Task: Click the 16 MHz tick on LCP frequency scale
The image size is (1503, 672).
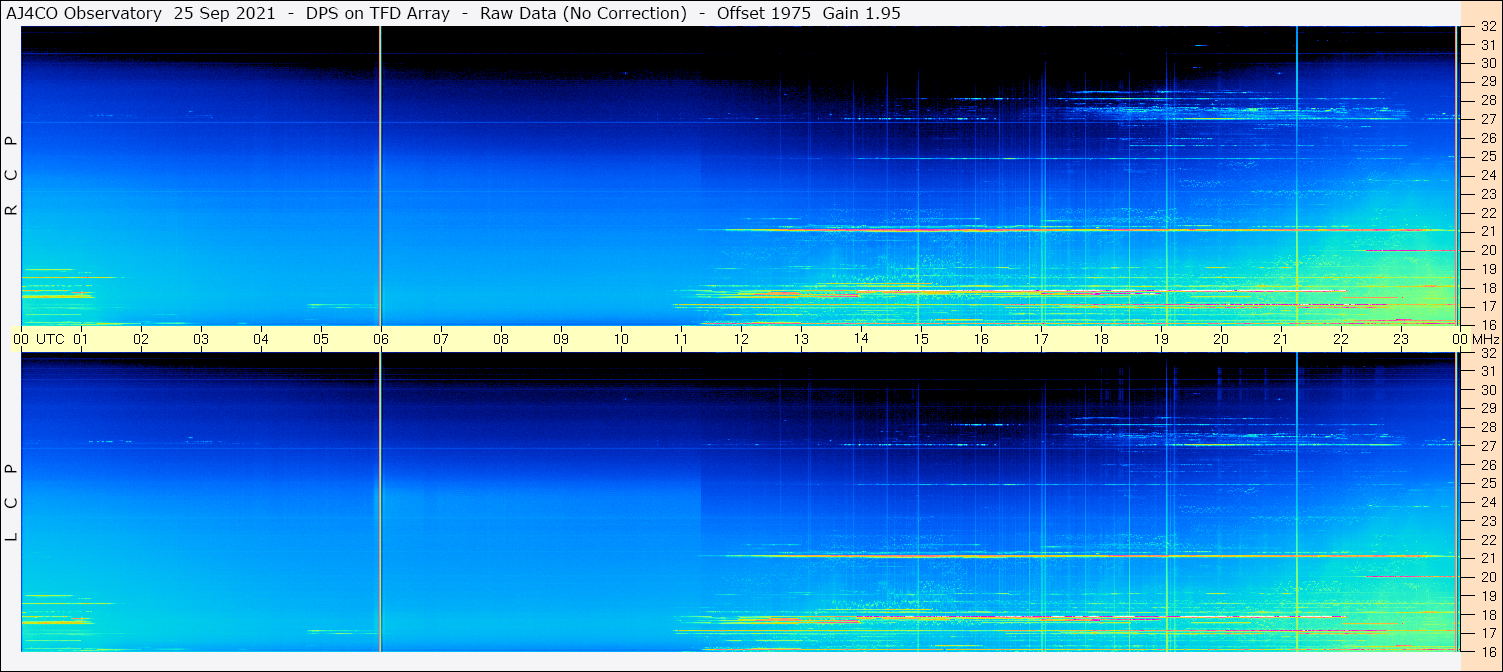Action: coord(1488,650)
